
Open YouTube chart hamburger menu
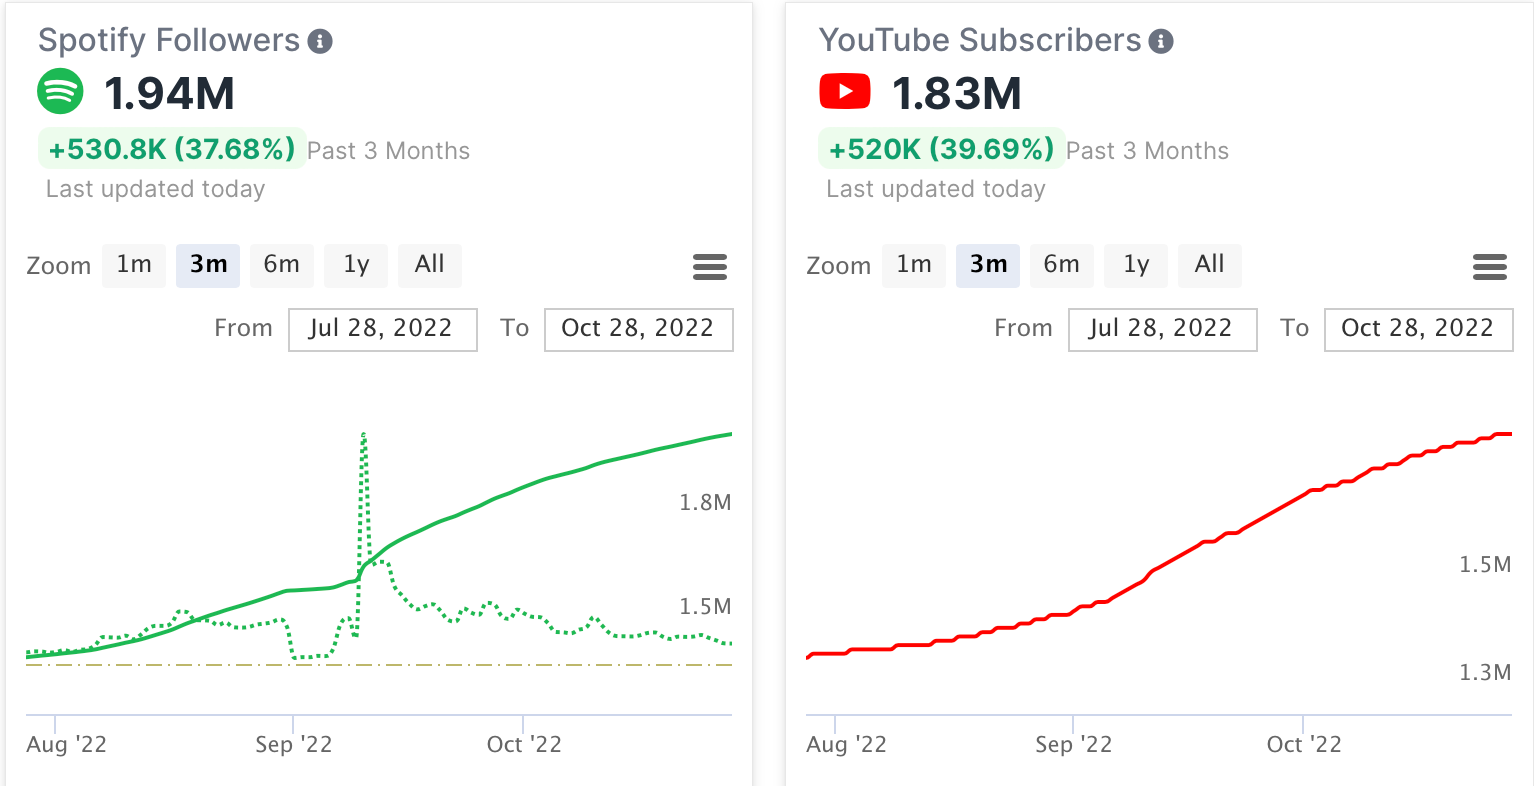(x=1490, y=267)
